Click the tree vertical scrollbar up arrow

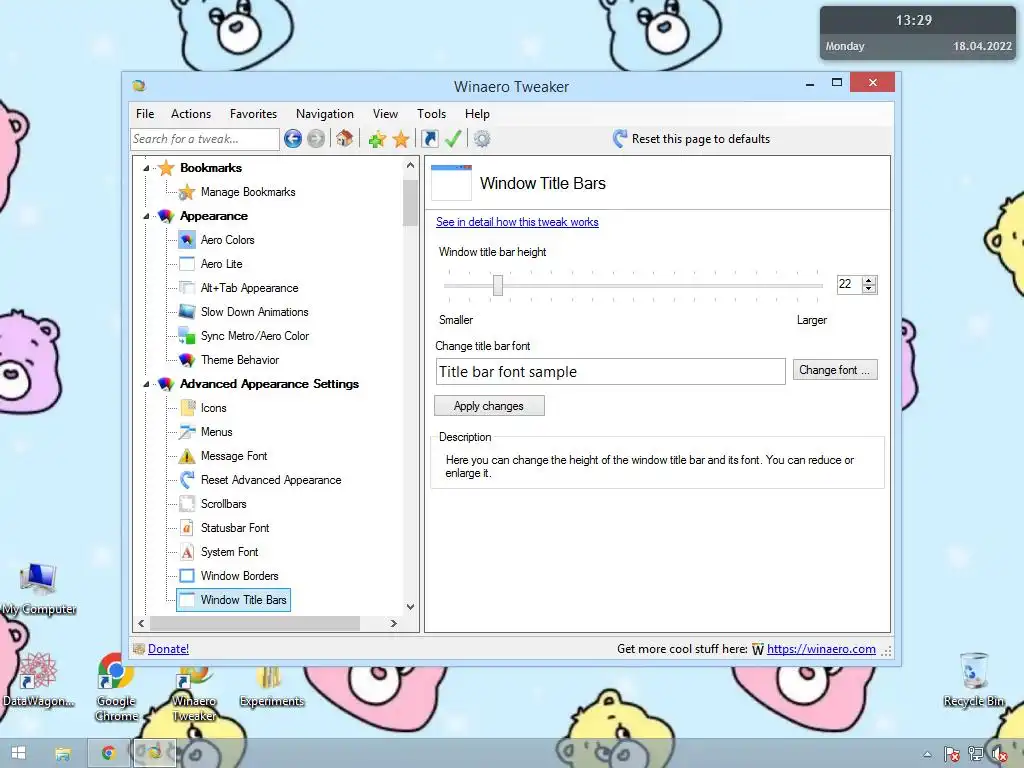tap(410, 165)
